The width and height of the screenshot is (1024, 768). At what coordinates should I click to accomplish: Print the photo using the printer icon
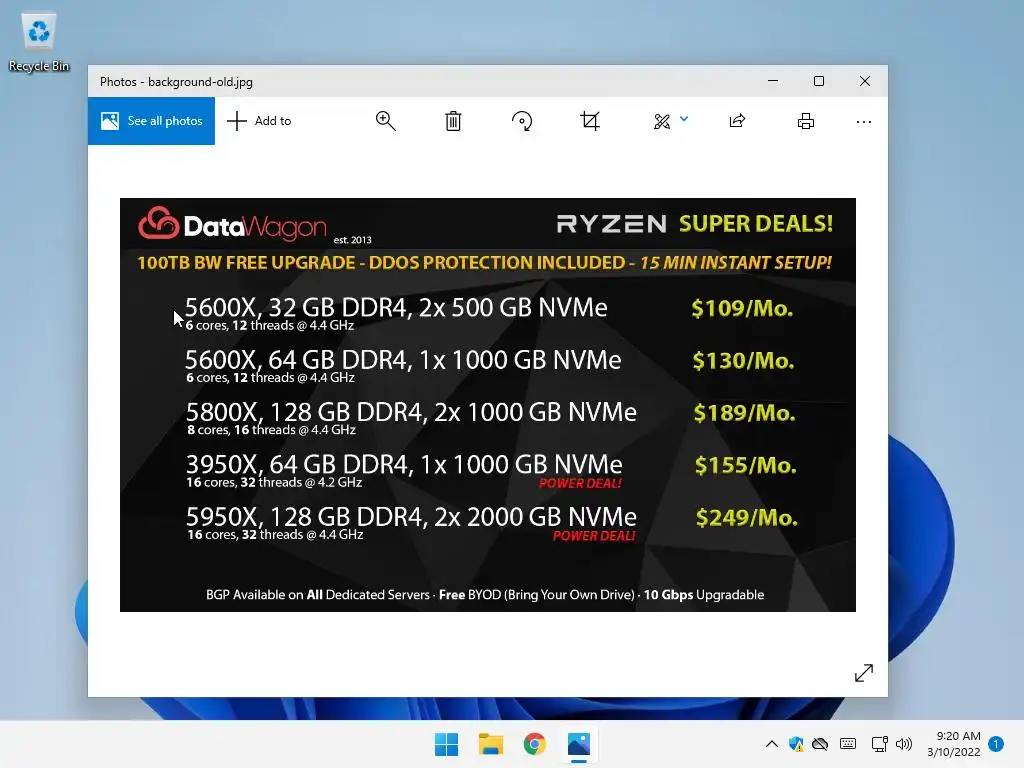click(x=806, y=121)
